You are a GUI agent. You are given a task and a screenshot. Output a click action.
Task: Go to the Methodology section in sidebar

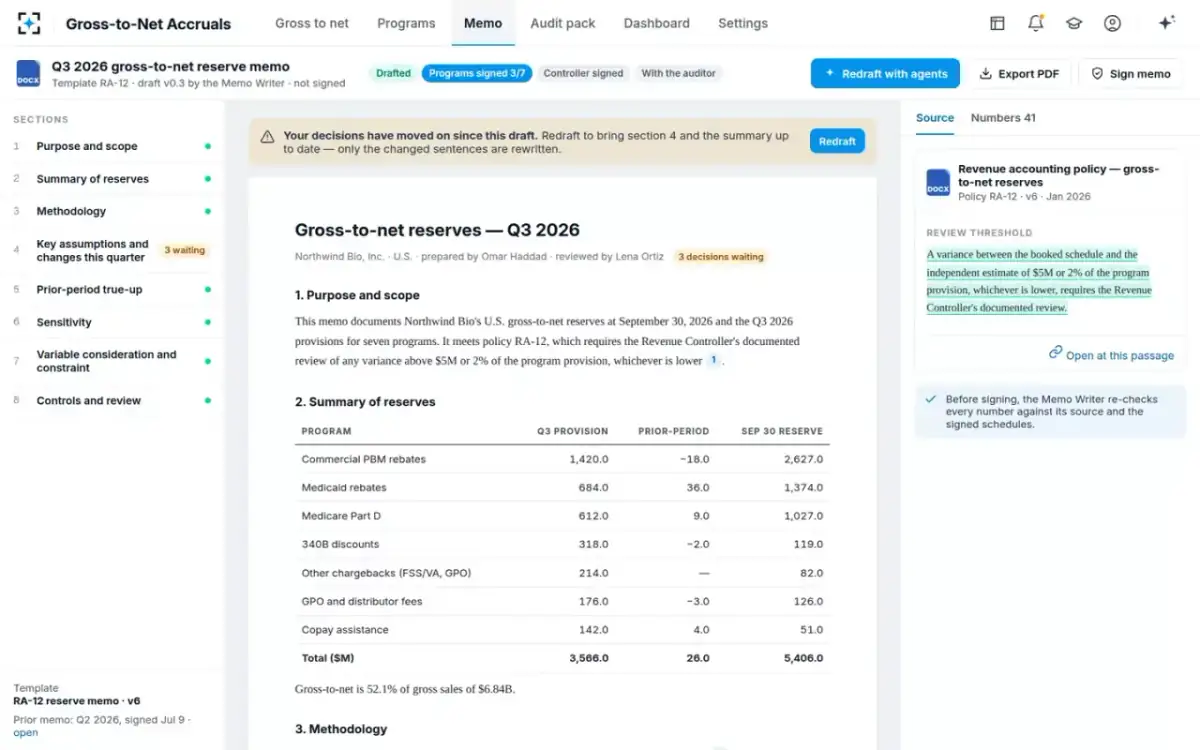point(112,211)
